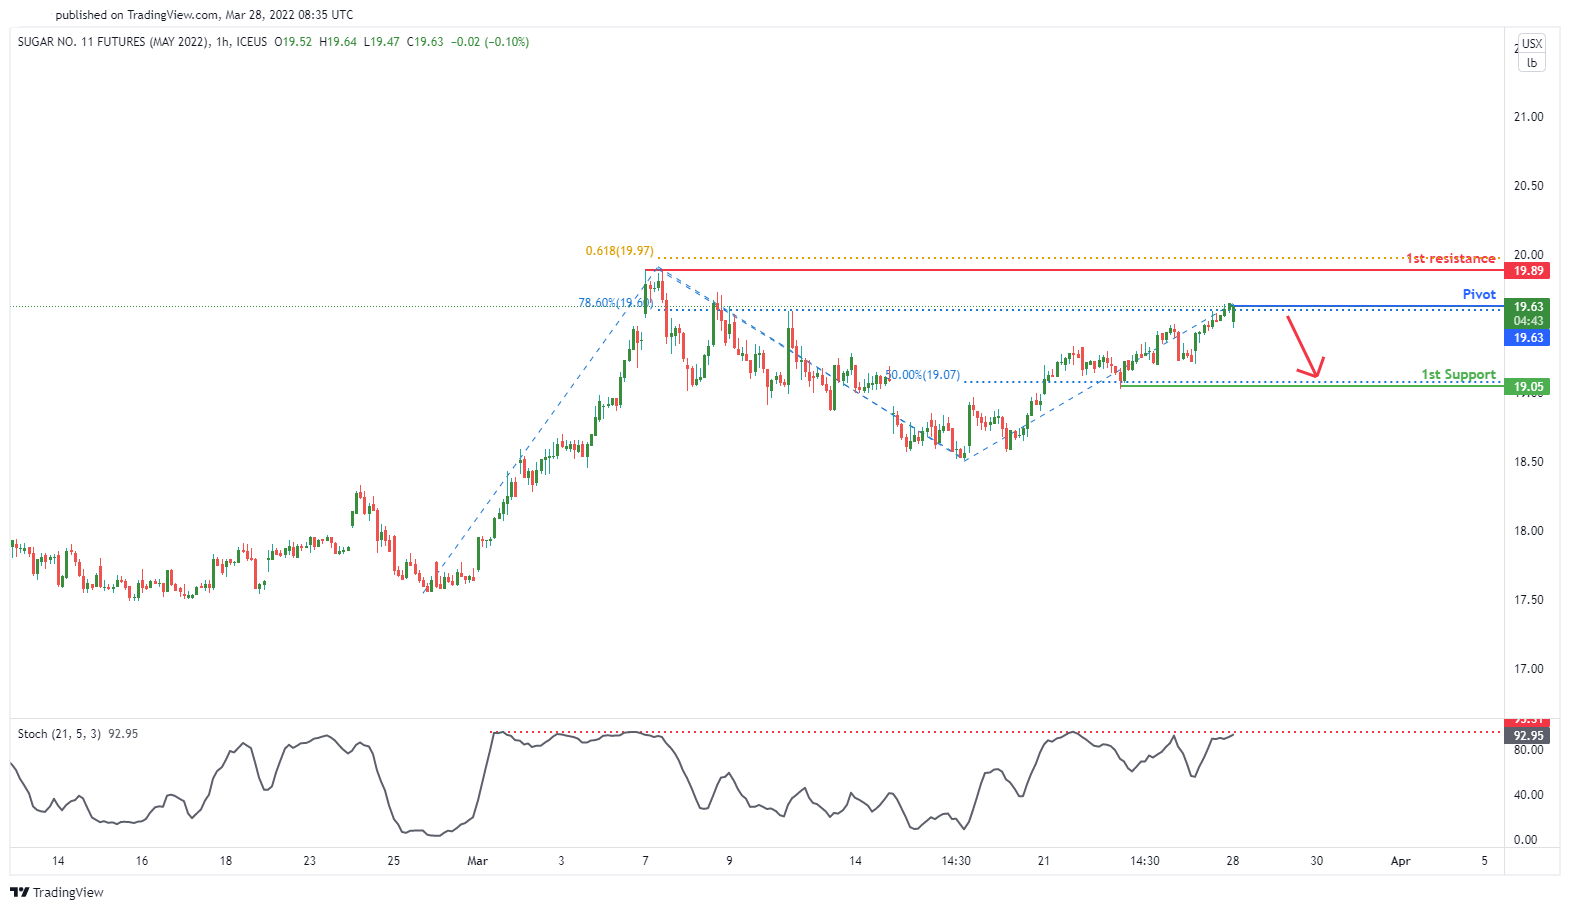Click the blue 19.63 pivot price tag
The height and width of the screenshot is (910, 1570).
click(1527, 338)
